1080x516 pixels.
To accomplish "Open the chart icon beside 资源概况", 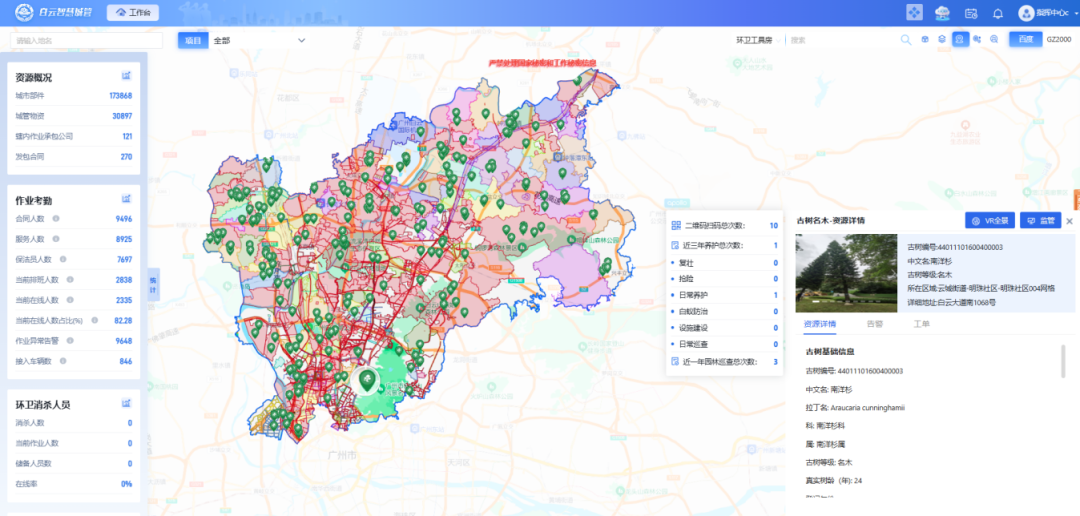I will click(x=126, y=76).
